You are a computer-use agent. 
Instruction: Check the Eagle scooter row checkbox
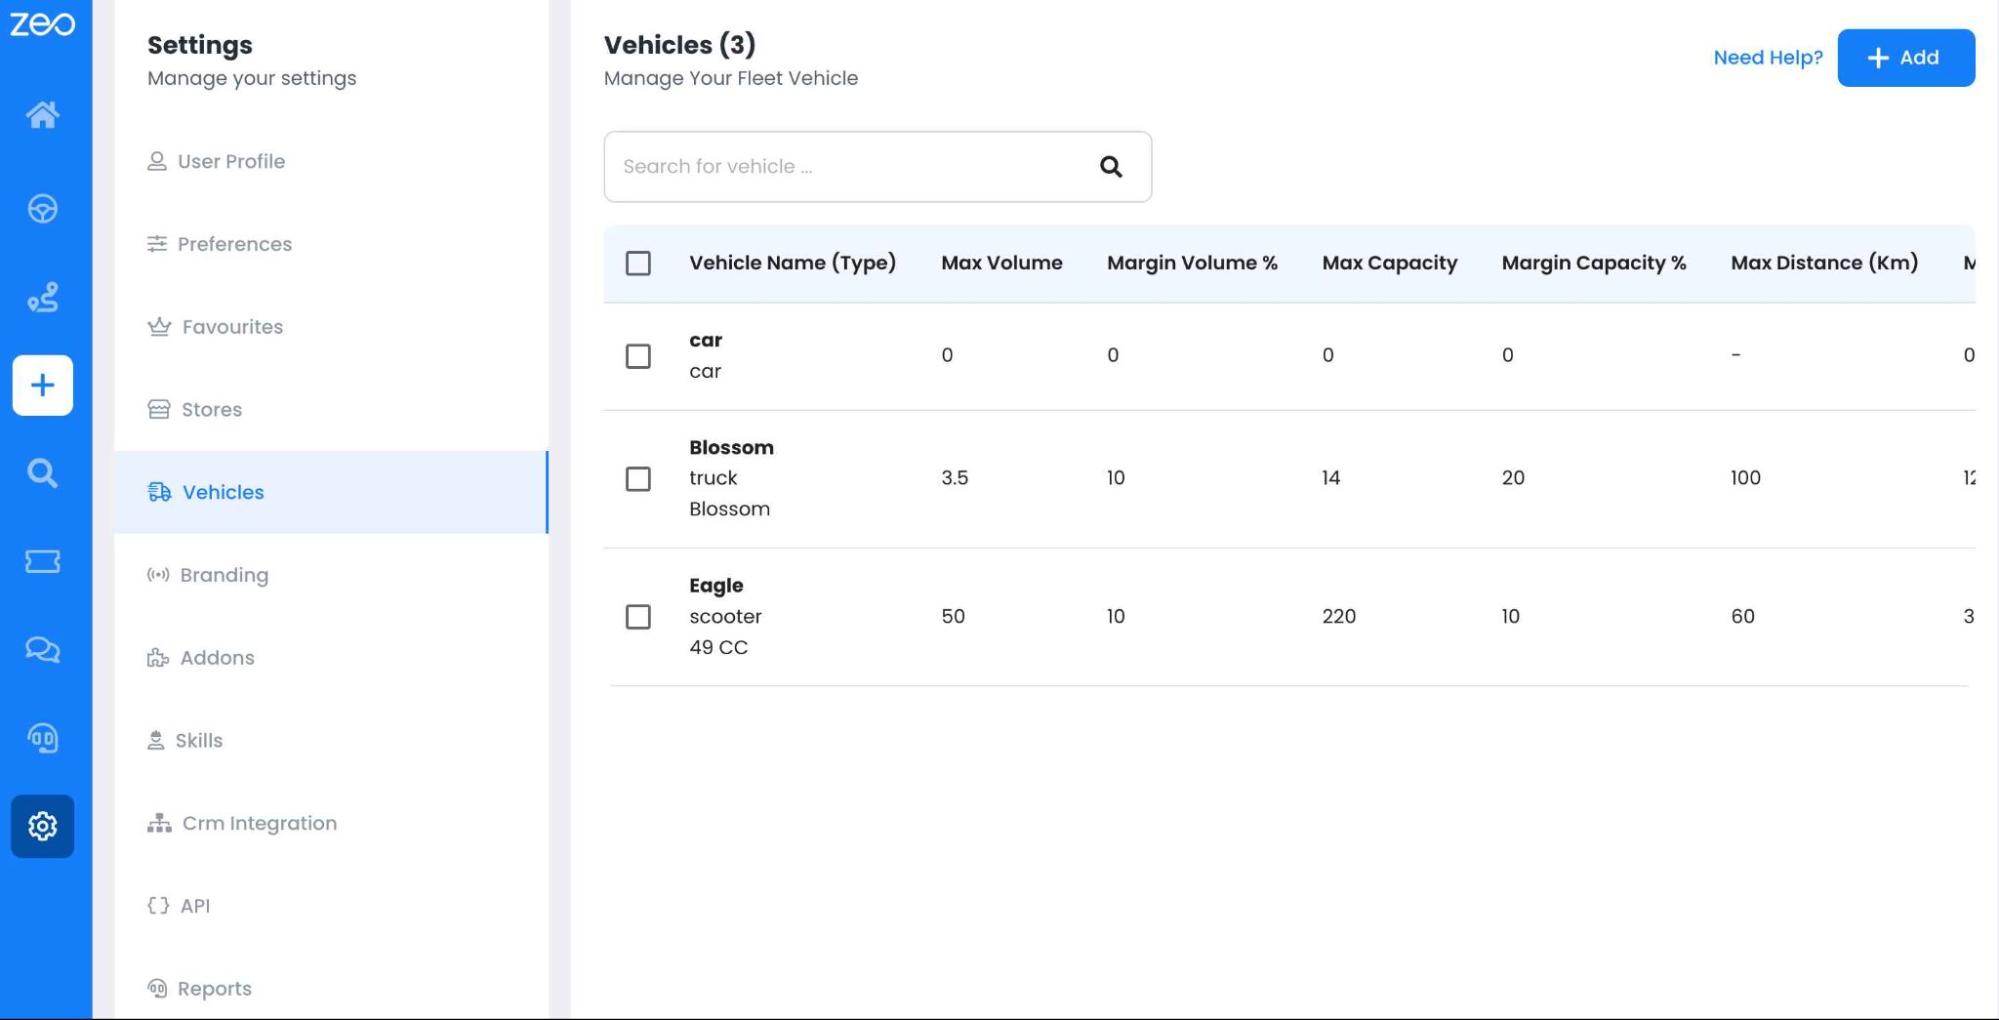point(638,617)
